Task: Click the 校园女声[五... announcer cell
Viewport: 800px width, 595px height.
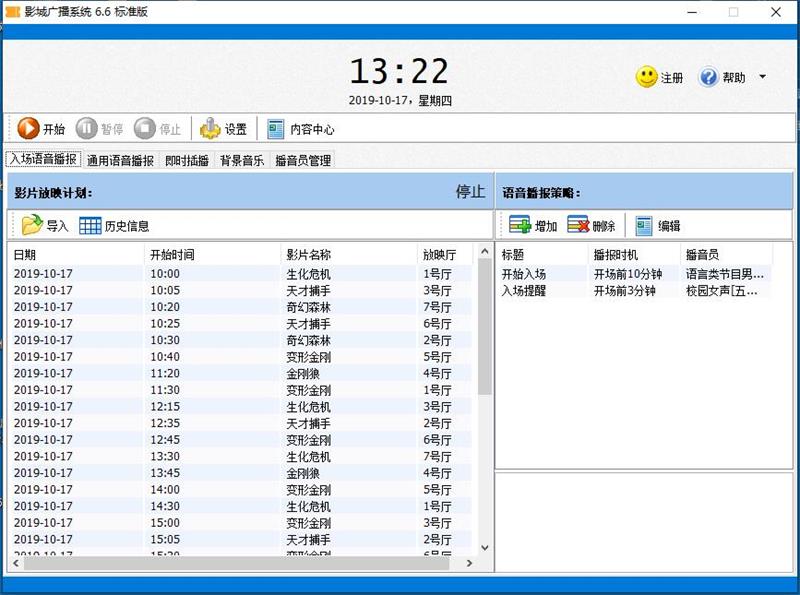Action: (722, 291)
